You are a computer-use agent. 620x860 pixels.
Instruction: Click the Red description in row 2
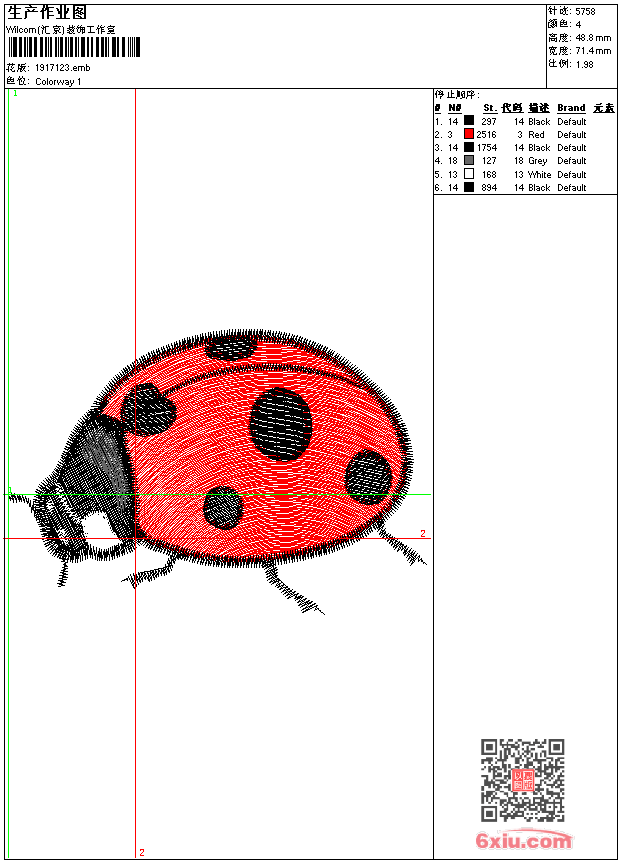(536, 135)
